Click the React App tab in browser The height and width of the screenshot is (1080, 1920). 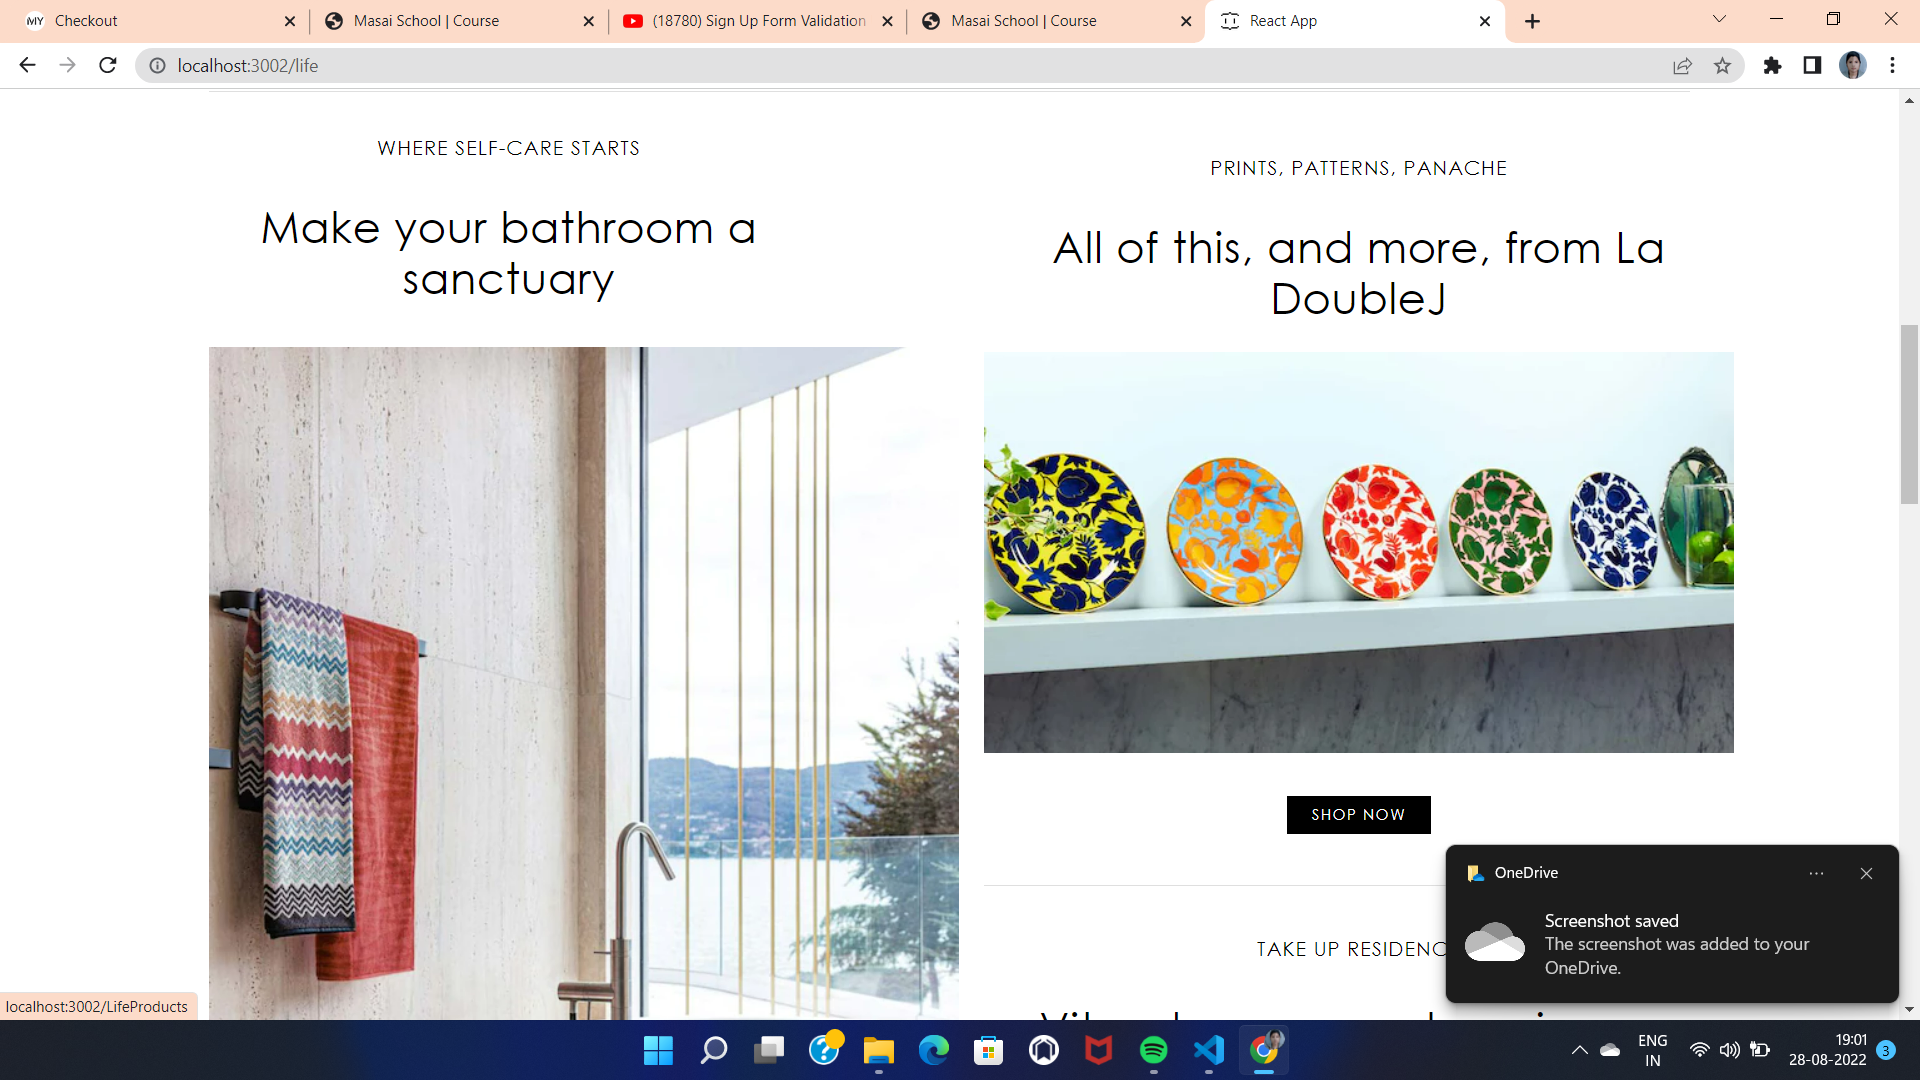pyautogui.click(x=1352, y=21)
